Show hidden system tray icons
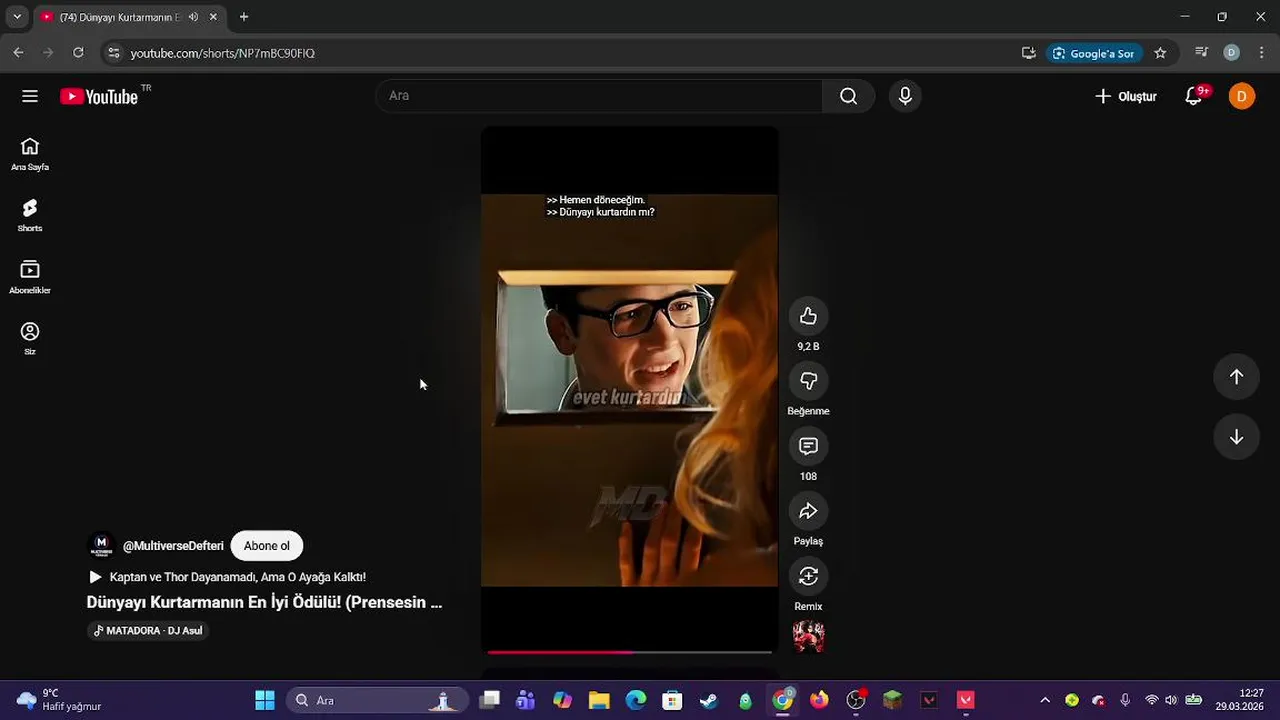This screenshot has height=720, width=1280. [1045, 700]
